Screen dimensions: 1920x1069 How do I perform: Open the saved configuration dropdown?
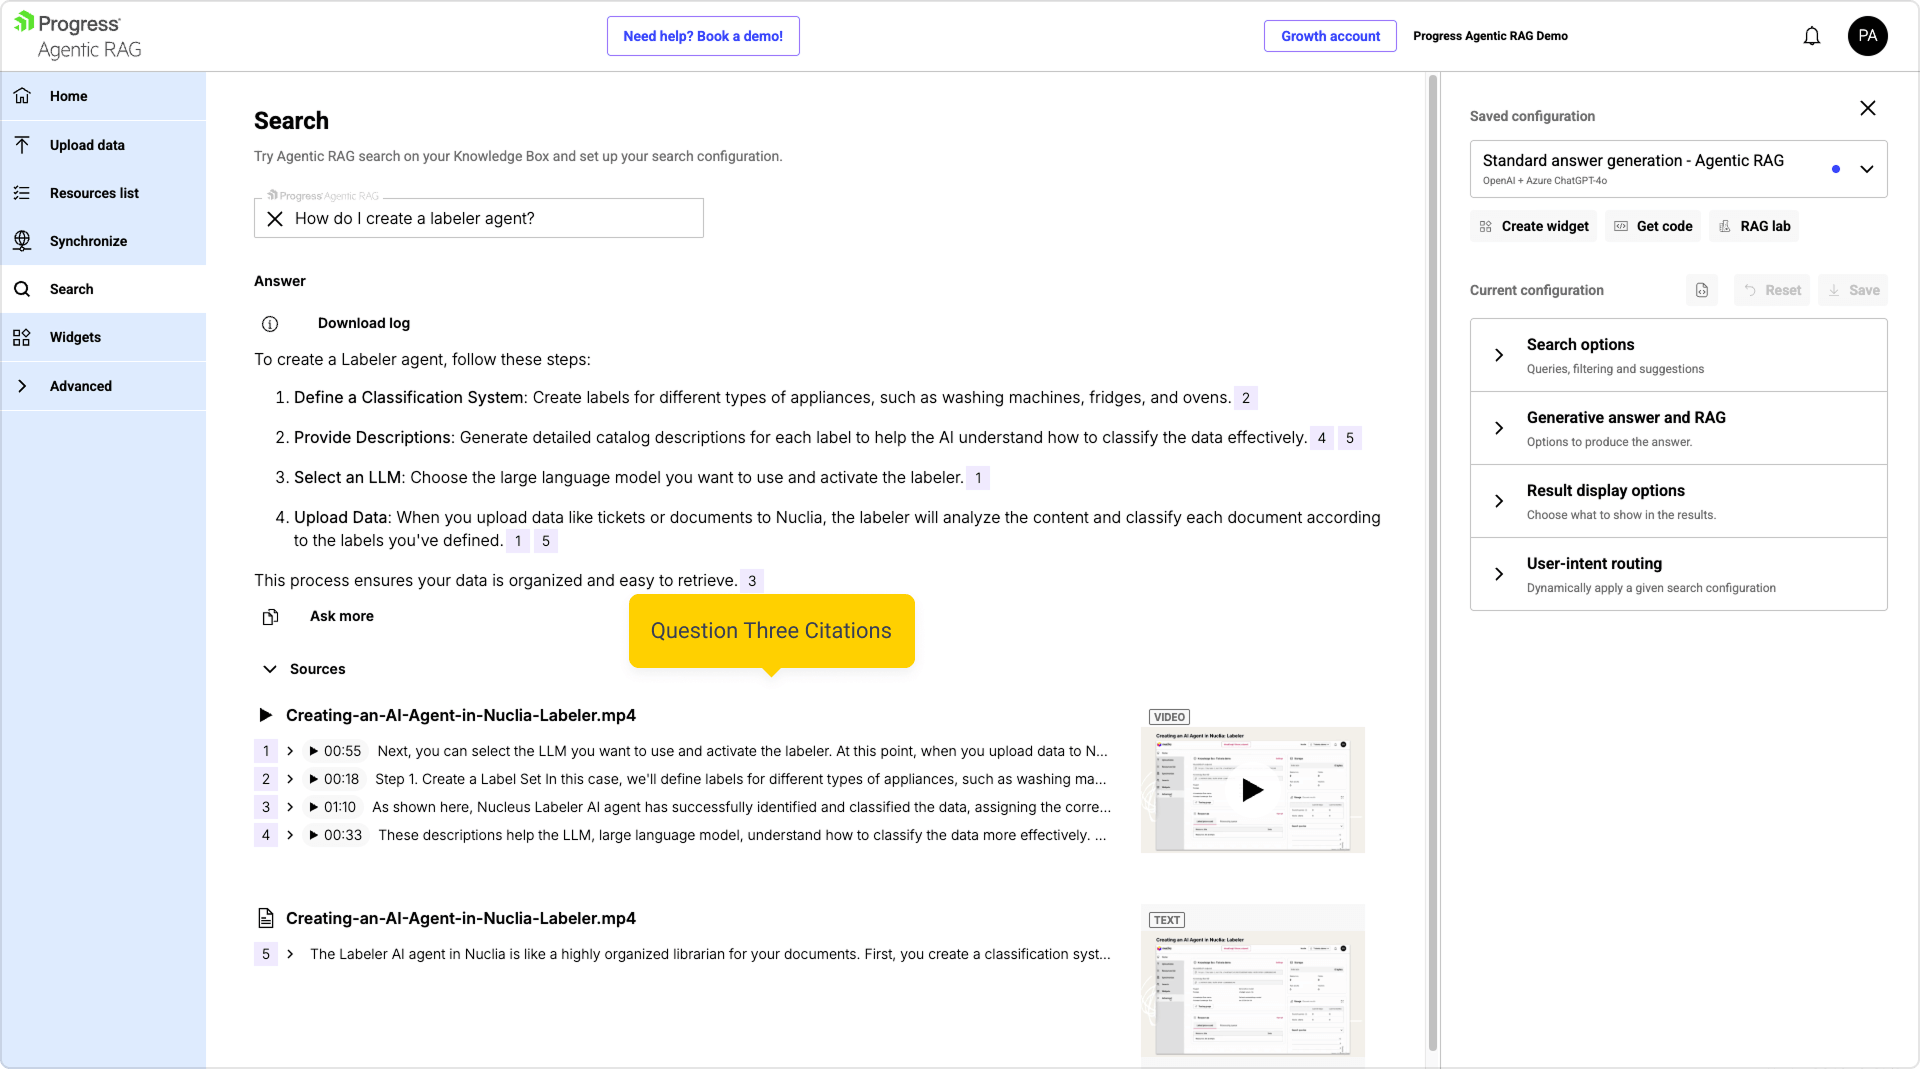1866,169
